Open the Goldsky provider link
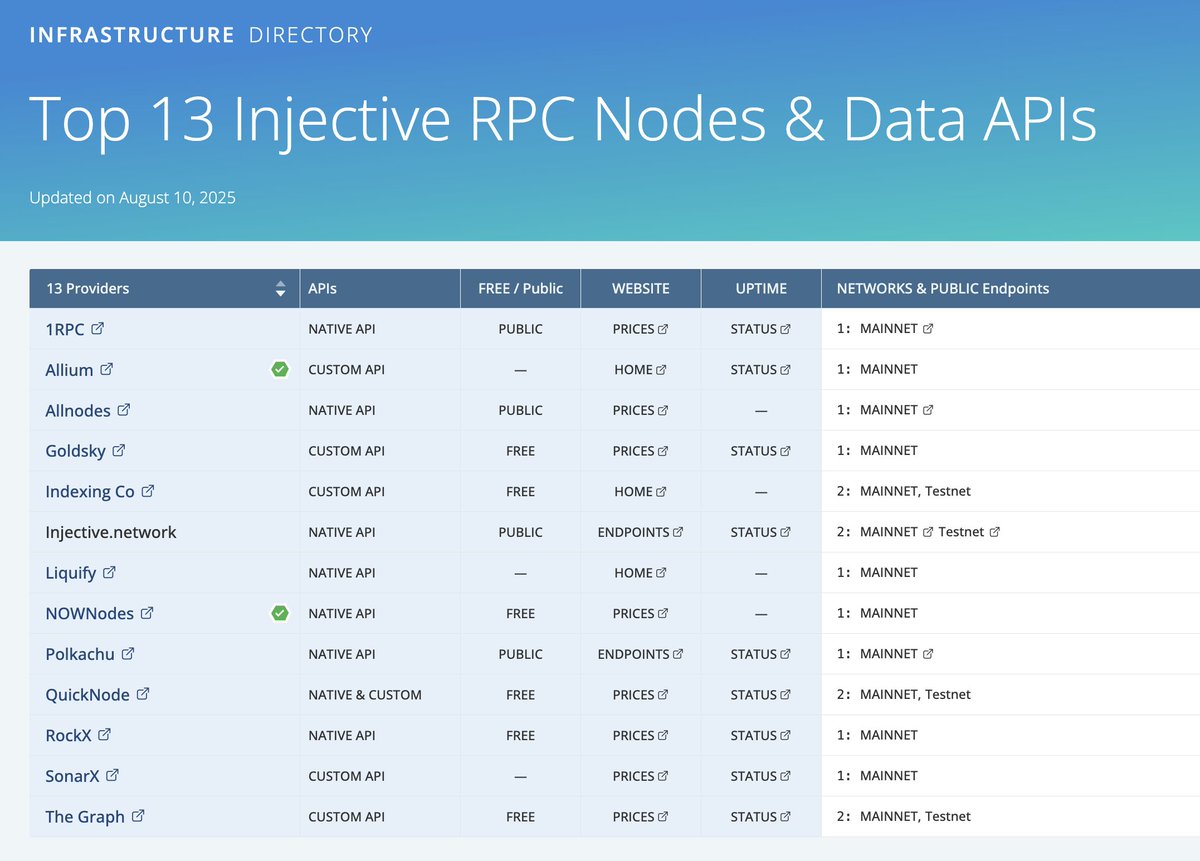 pyautogui.click(x=85, y=451)
